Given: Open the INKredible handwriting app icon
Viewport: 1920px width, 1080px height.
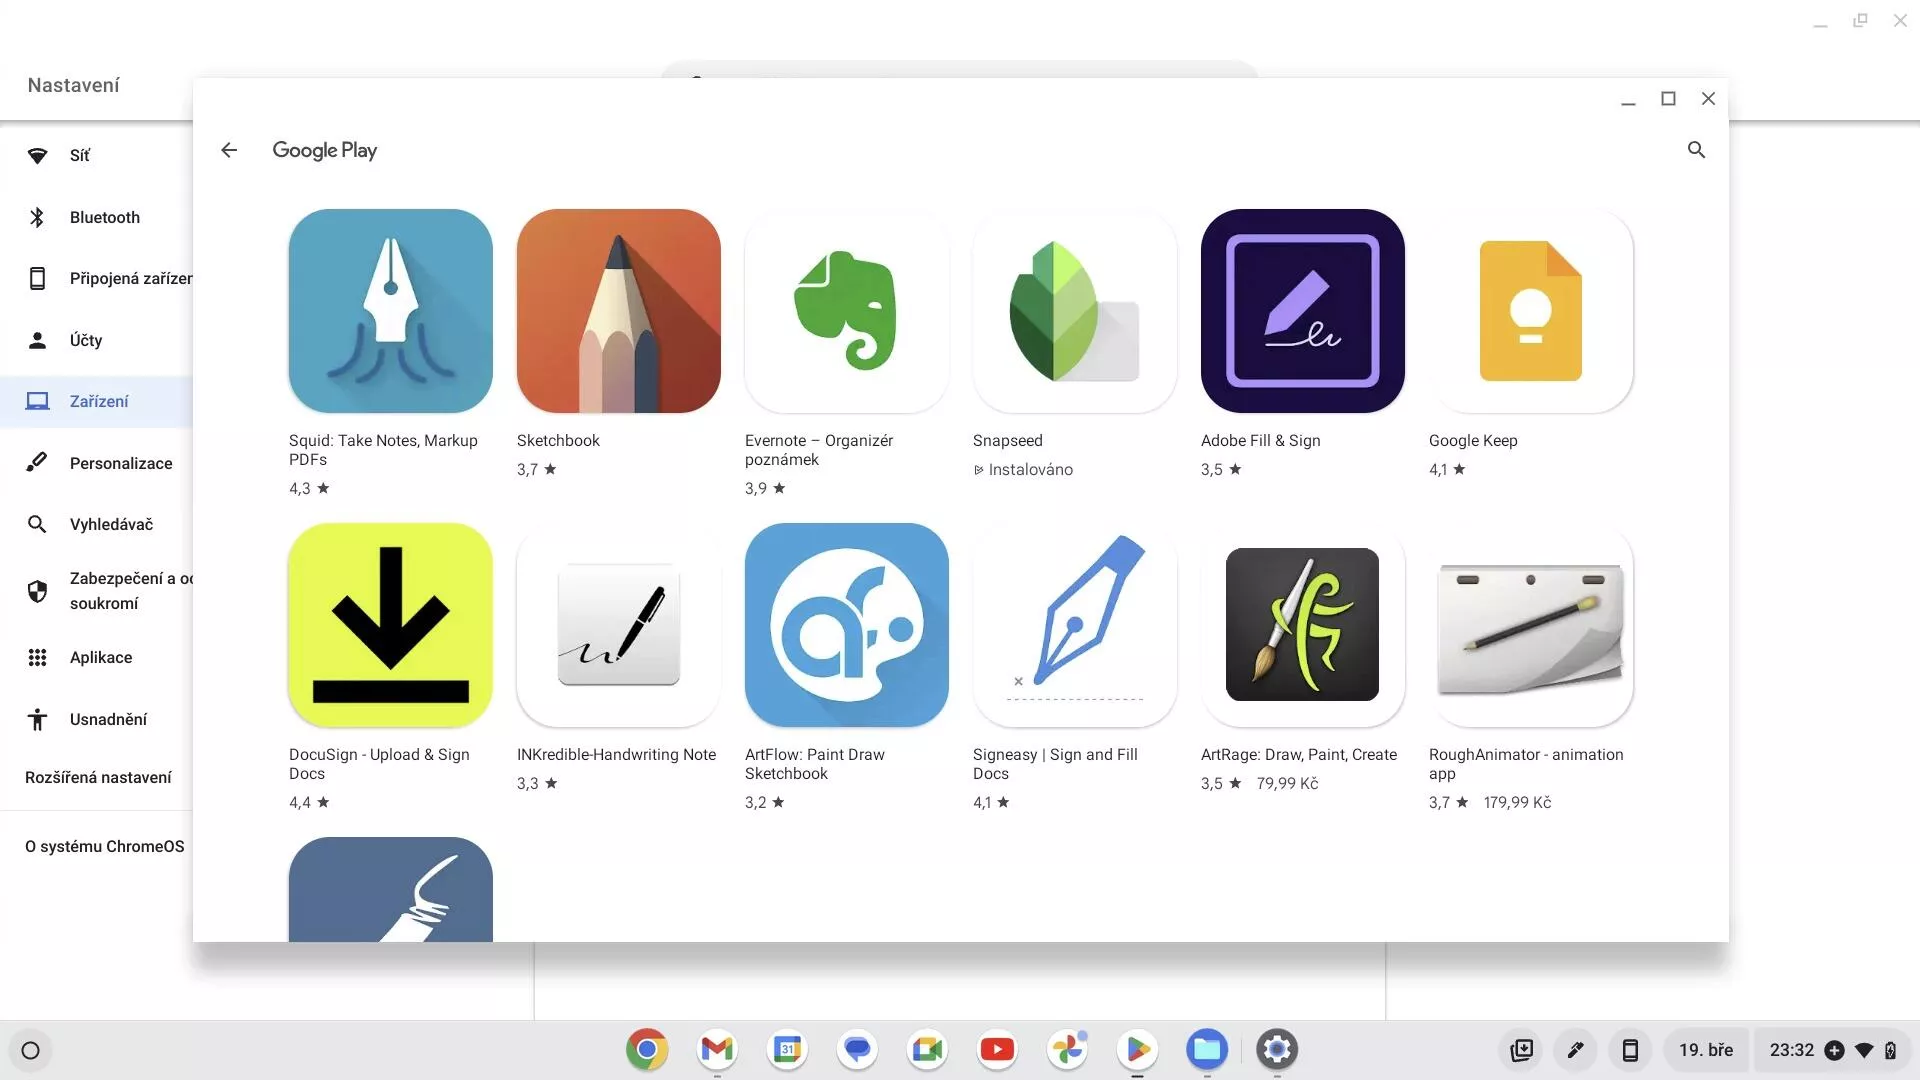Looking at the screenshot, I should coord(618,625).
